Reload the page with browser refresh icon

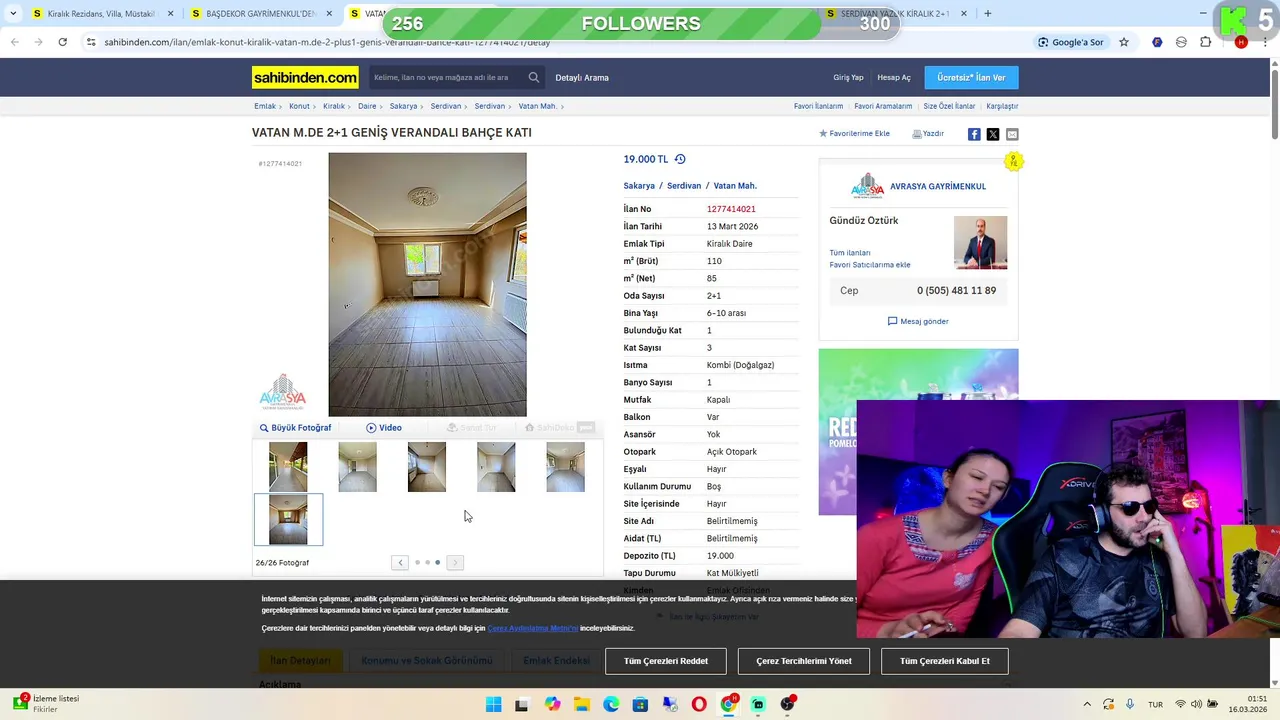pyautogui.click(x=62, y=42)
